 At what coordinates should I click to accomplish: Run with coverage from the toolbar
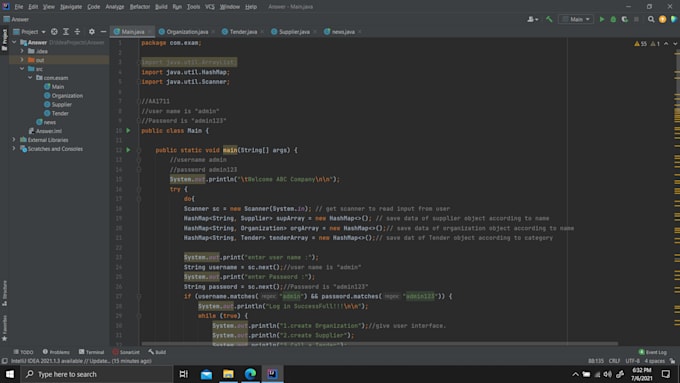tap(624, 19)
